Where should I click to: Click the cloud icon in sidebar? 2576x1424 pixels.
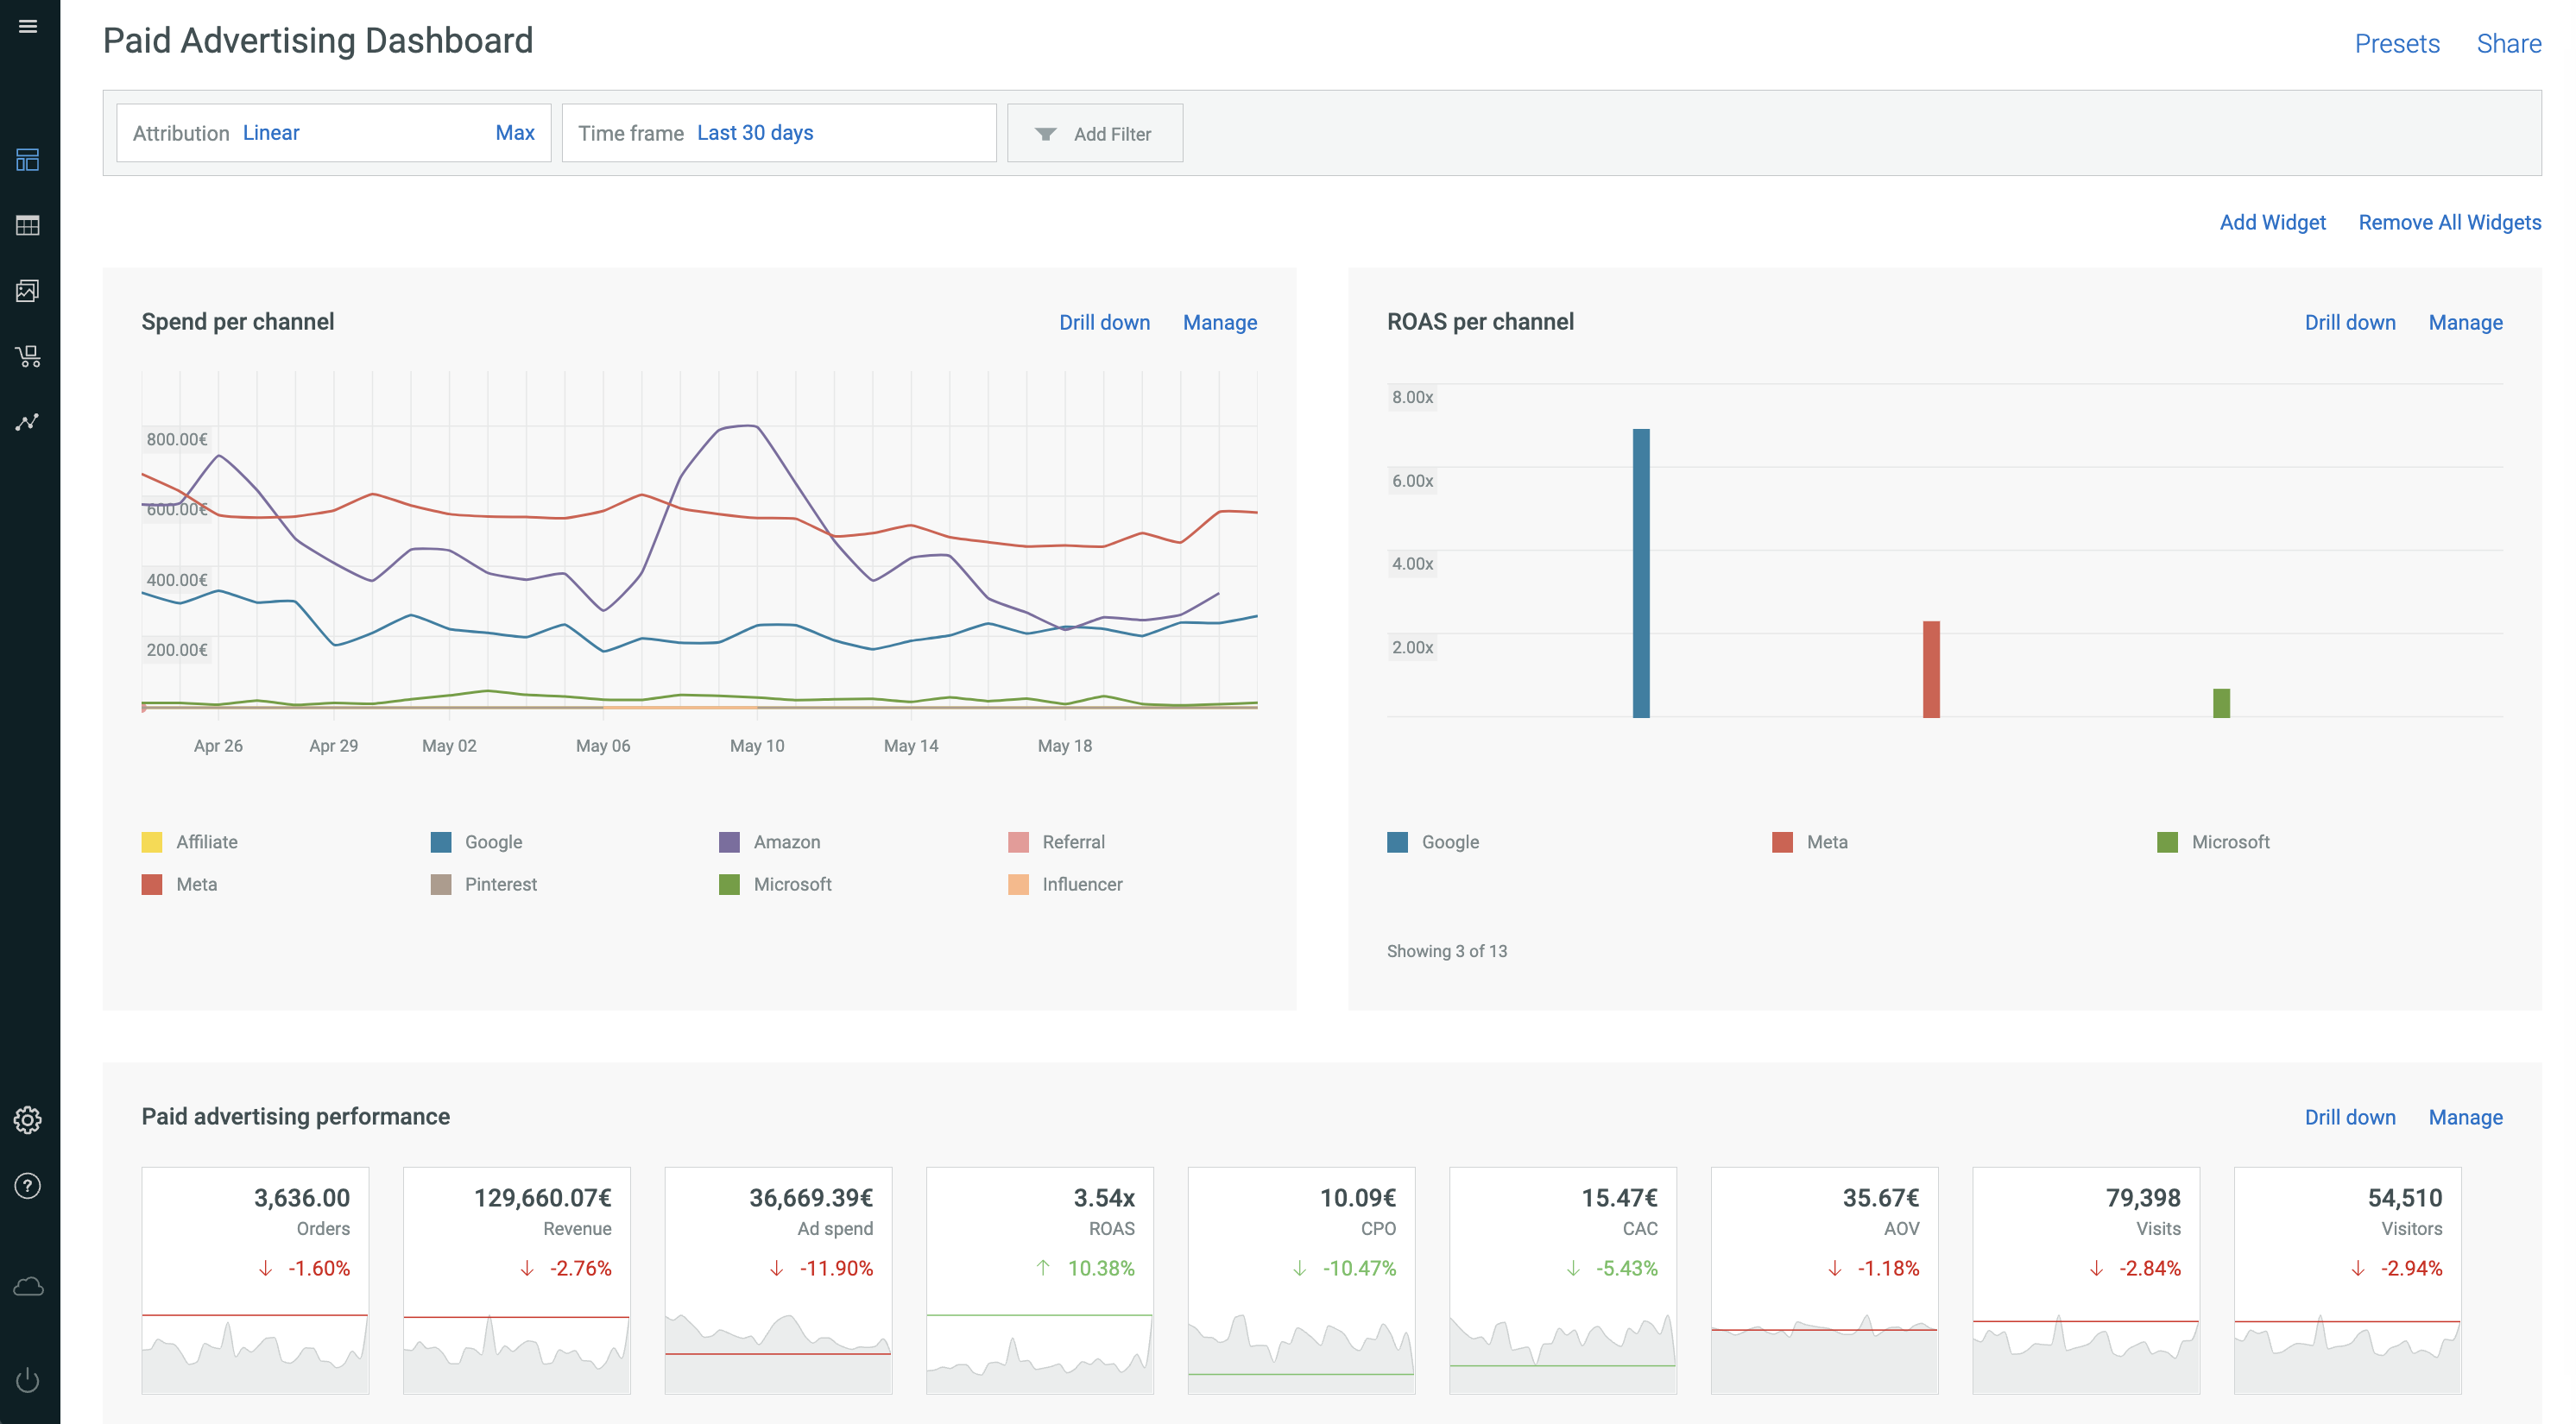[28, 1286]
